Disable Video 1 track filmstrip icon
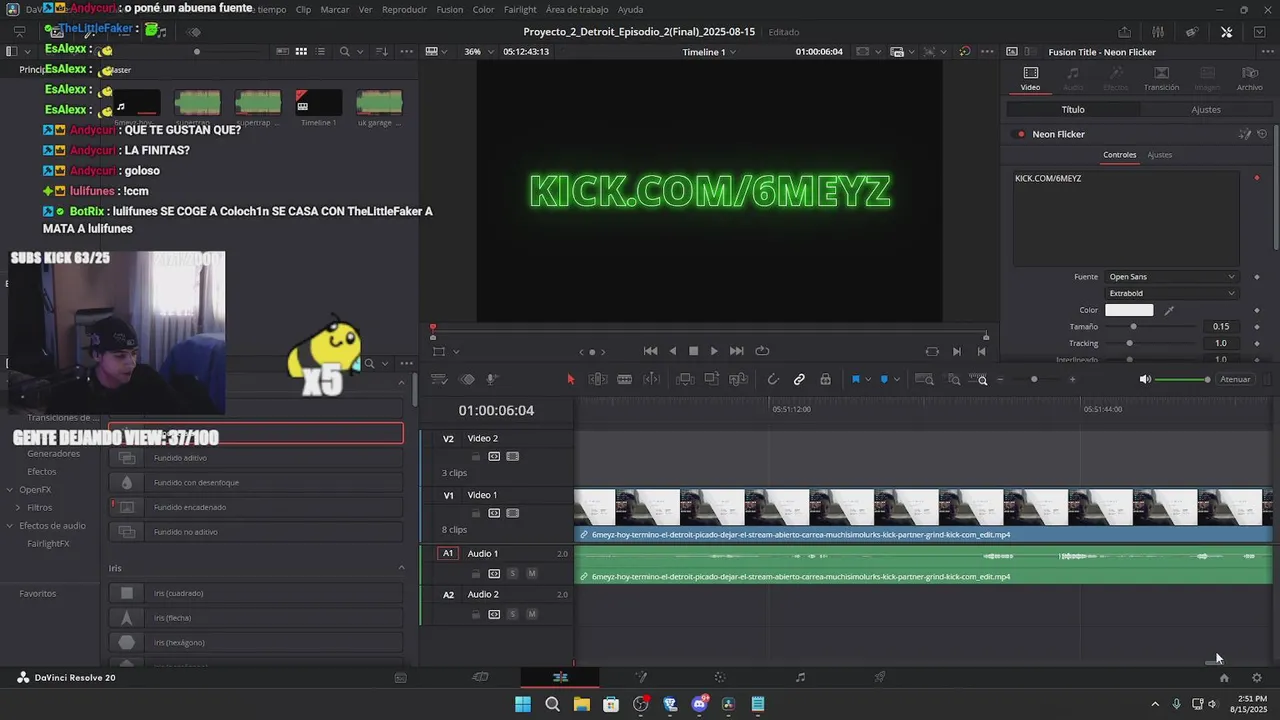 click(513, 513)
